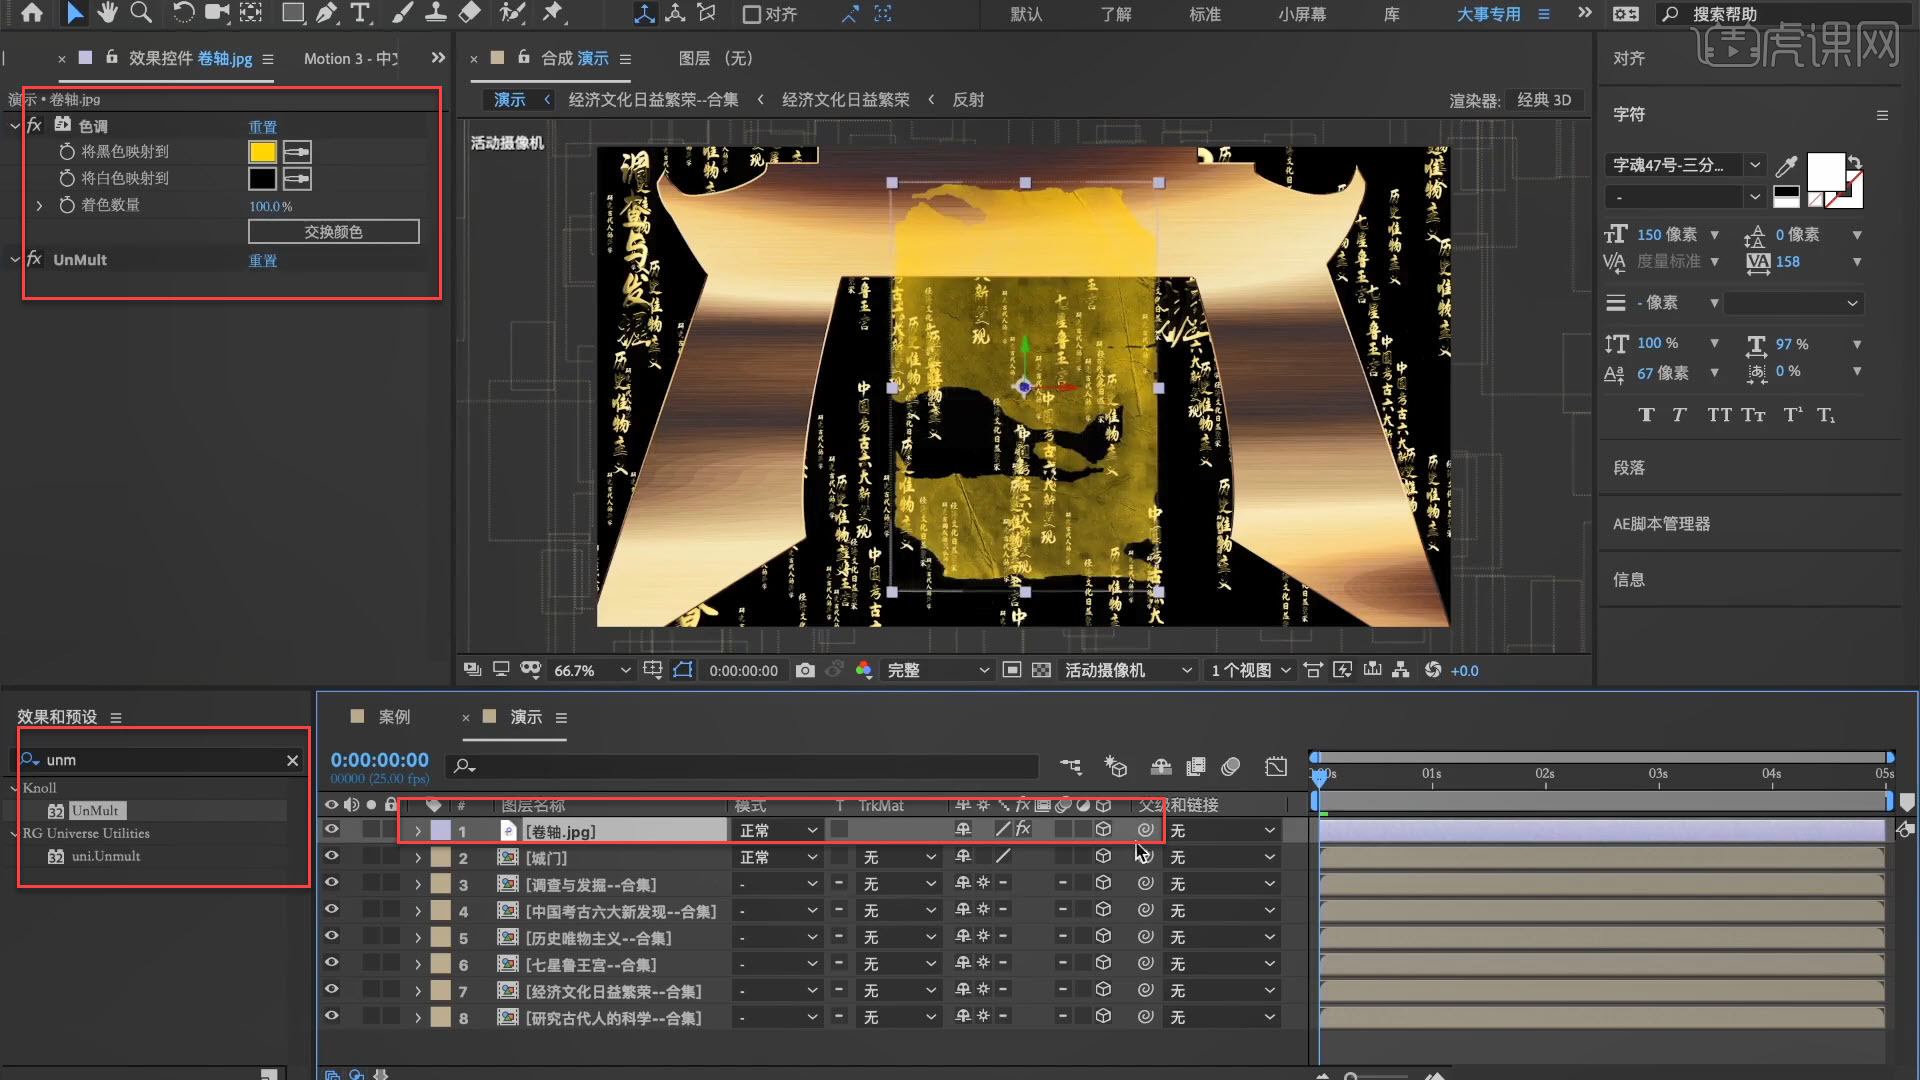Expand layer 2 城门 properties
The width and height of the screenshot is (1920, 1080).
point(418,858)
